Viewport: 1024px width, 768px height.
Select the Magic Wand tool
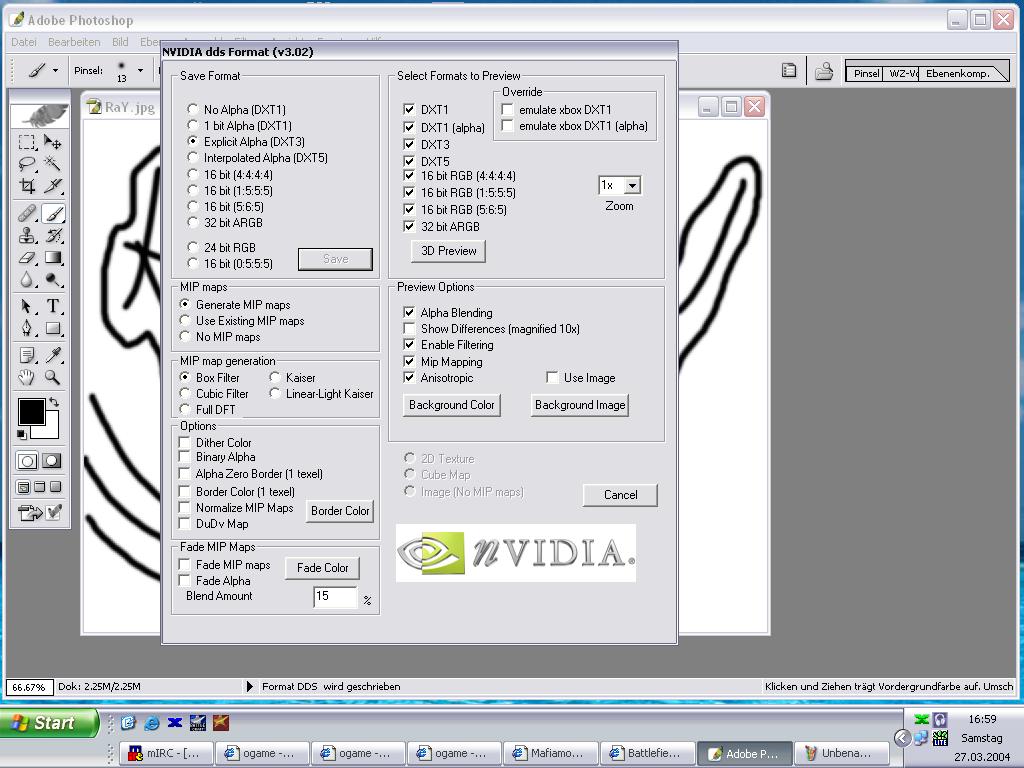[53, 163]
